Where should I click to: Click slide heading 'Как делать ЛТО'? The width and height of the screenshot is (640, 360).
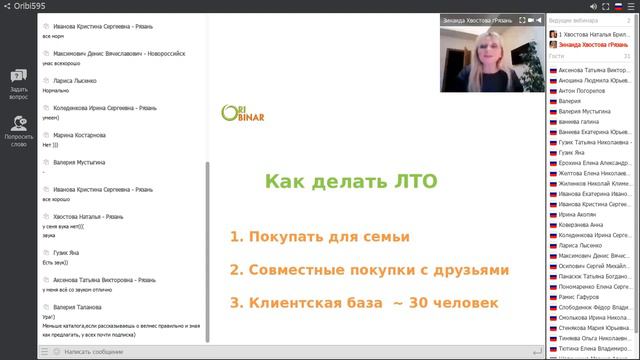click(351, 181)
